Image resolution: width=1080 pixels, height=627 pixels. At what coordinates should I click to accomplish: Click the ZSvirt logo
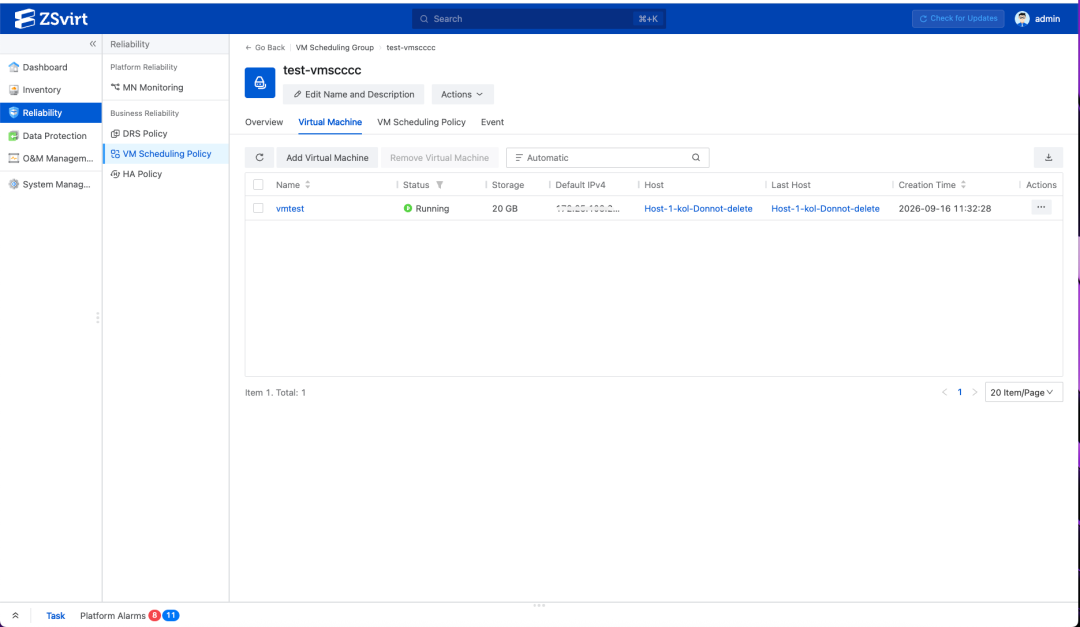tap(51, 19)
